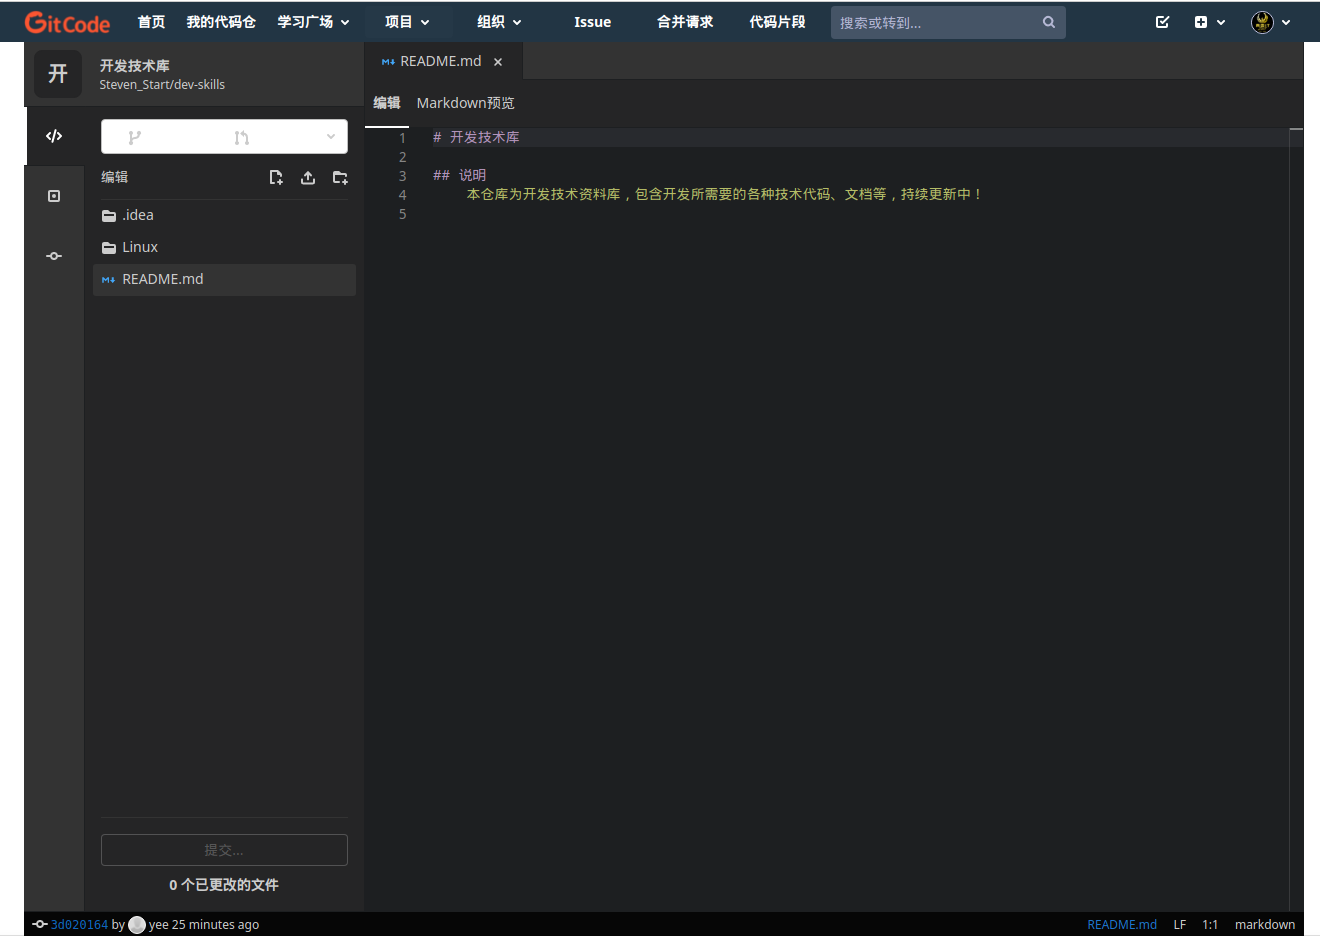
Task: Open the new item plus dropdown
Action: [1209, 22]
